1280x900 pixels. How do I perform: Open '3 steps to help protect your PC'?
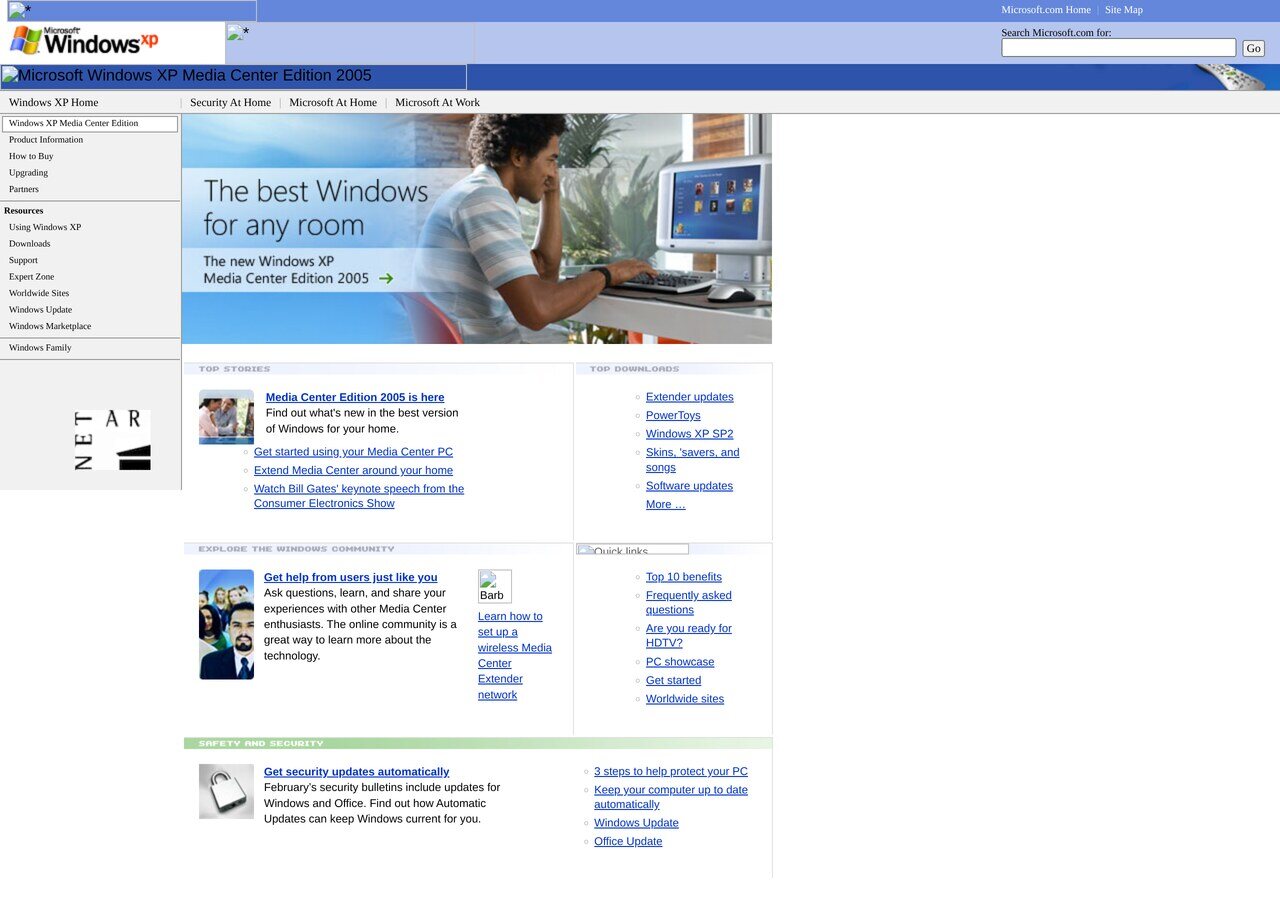coord(670,772)
